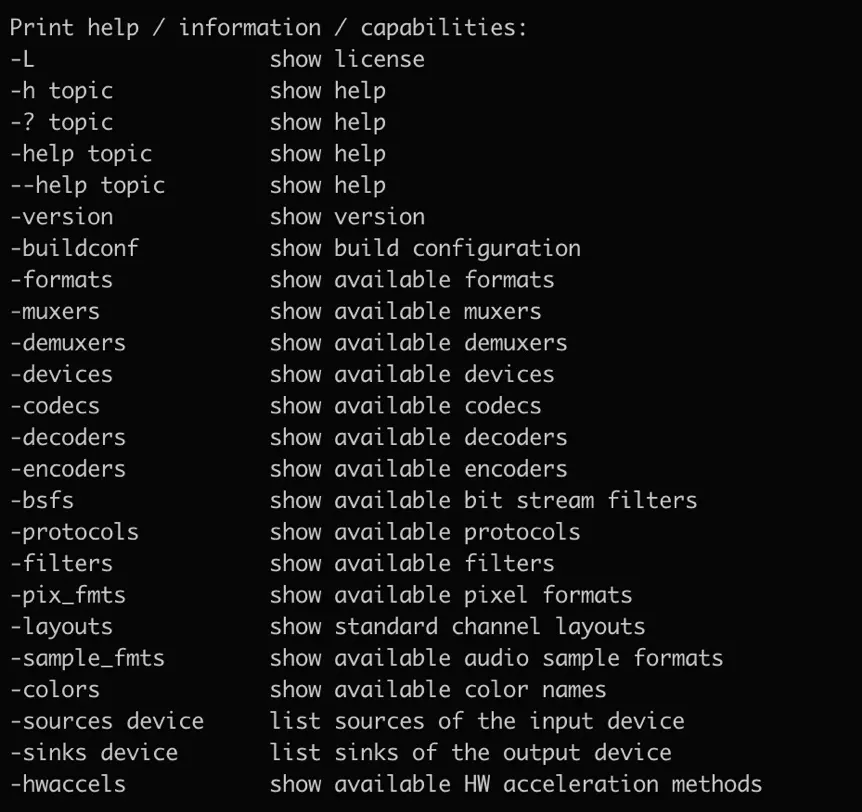
Task: Select the -demuxers flag text
Action: pyautogui.click(x=68, y=343)
